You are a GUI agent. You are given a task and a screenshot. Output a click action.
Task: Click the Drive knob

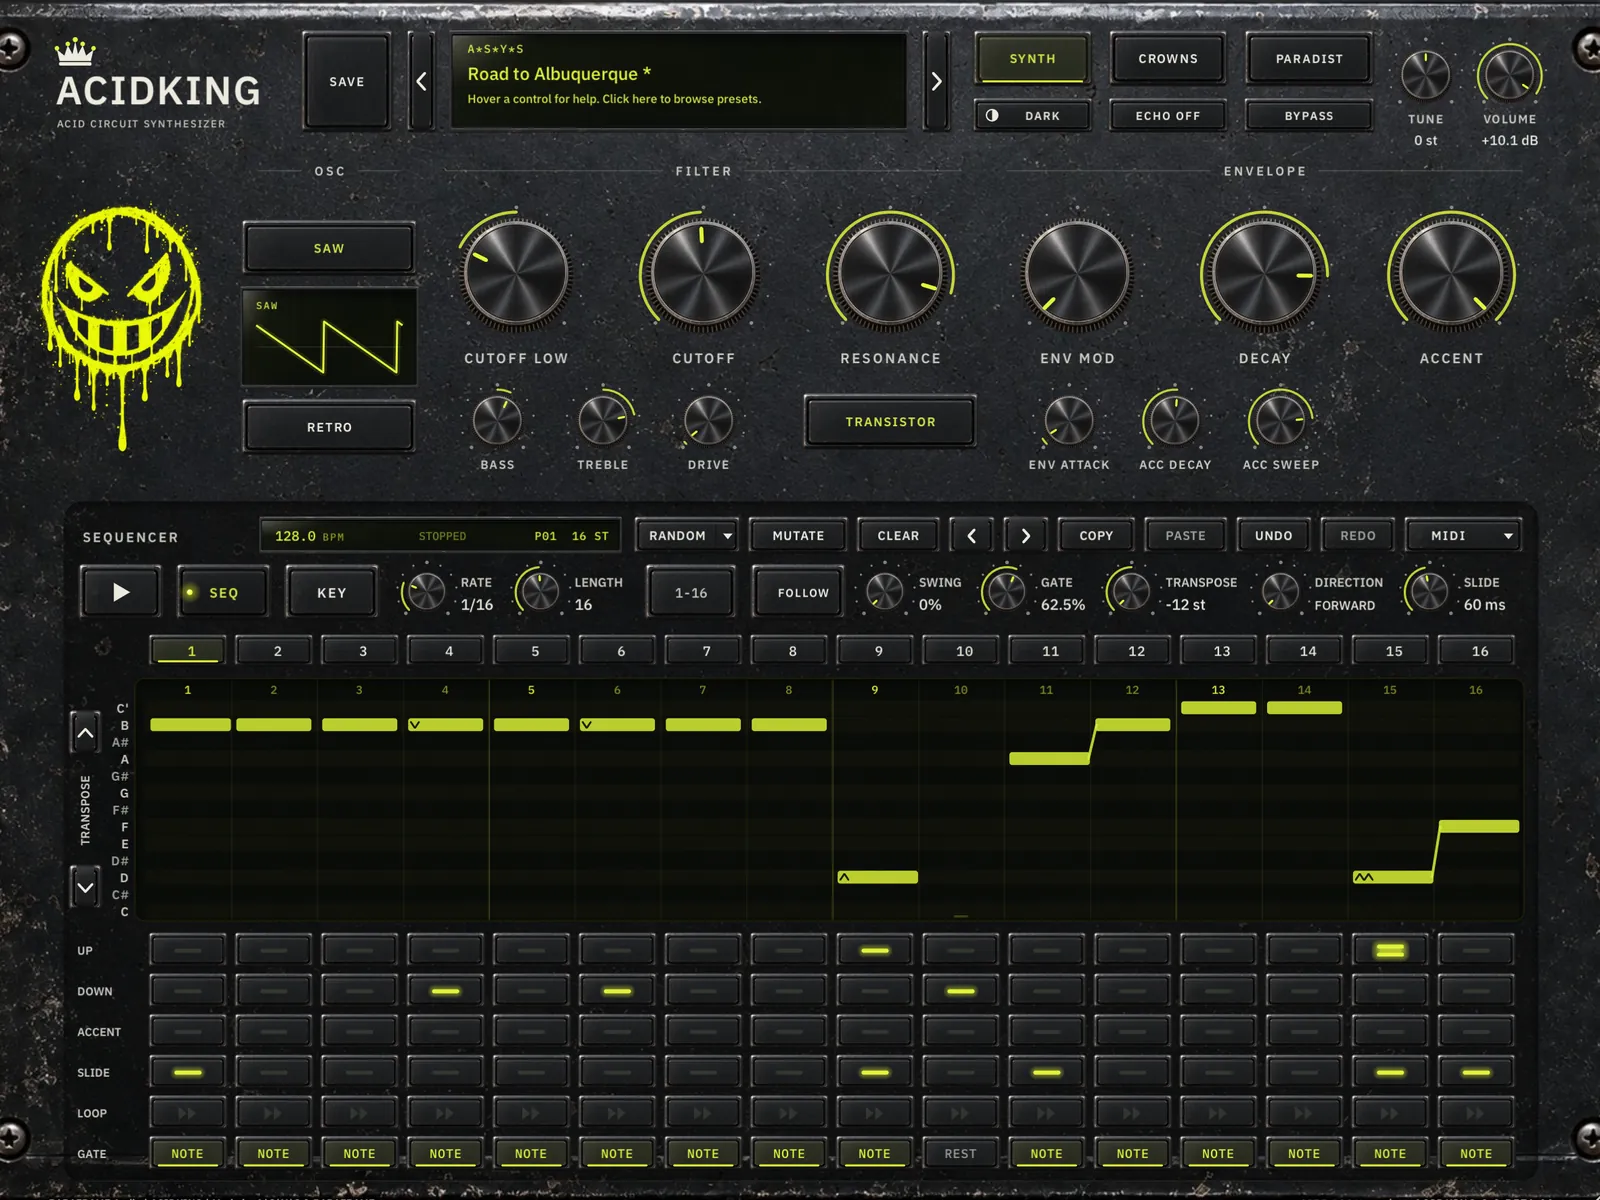pos(708,421)
